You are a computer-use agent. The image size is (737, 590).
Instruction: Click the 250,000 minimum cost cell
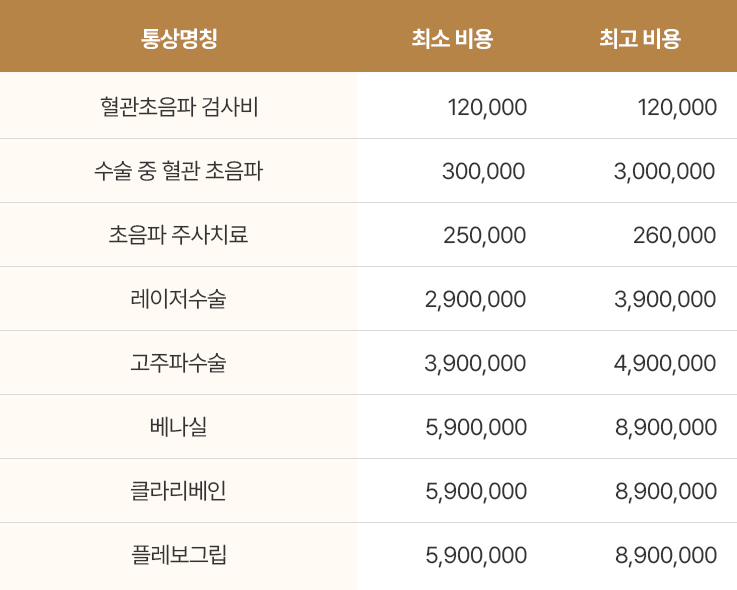[484, 235]
